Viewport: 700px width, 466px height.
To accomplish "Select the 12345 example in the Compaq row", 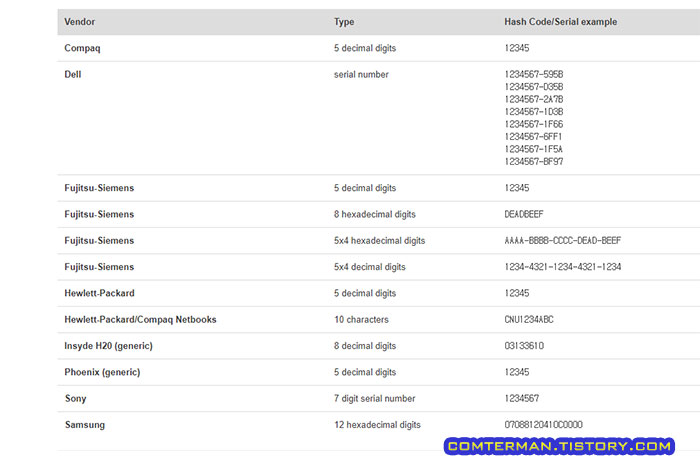I will click(x=517, y=48).
